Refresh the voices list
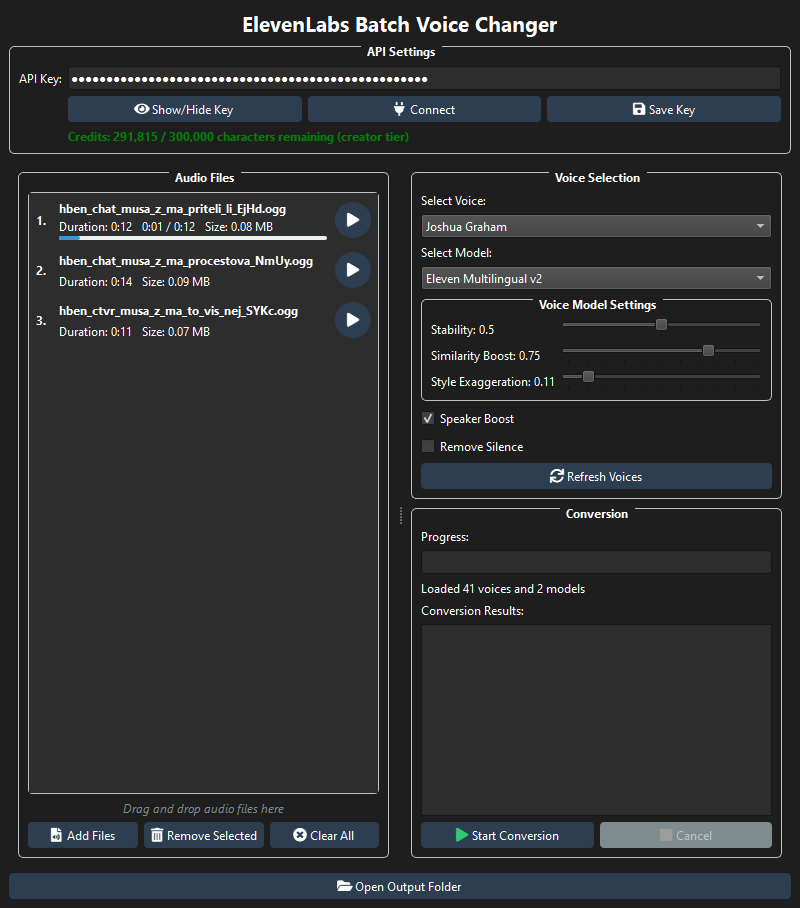 (x=596, y=476)
